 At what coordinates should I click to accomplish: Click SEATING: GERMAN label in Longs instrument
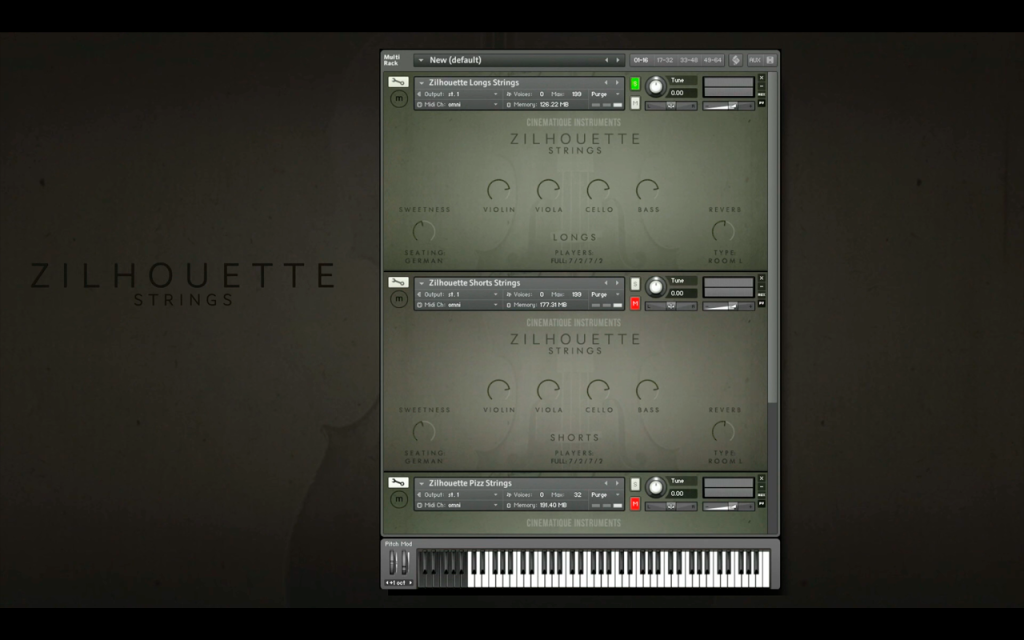424,257
